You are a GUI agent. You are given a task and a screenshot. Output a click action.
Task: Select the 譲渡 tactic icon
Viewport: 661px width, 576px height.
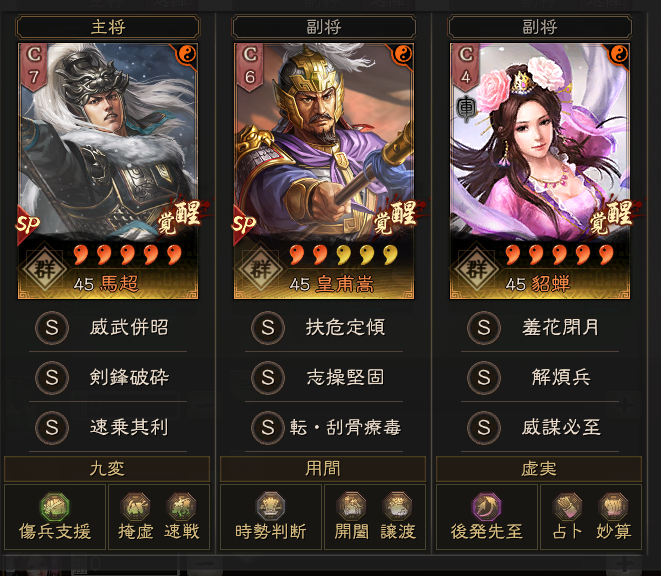398,507
